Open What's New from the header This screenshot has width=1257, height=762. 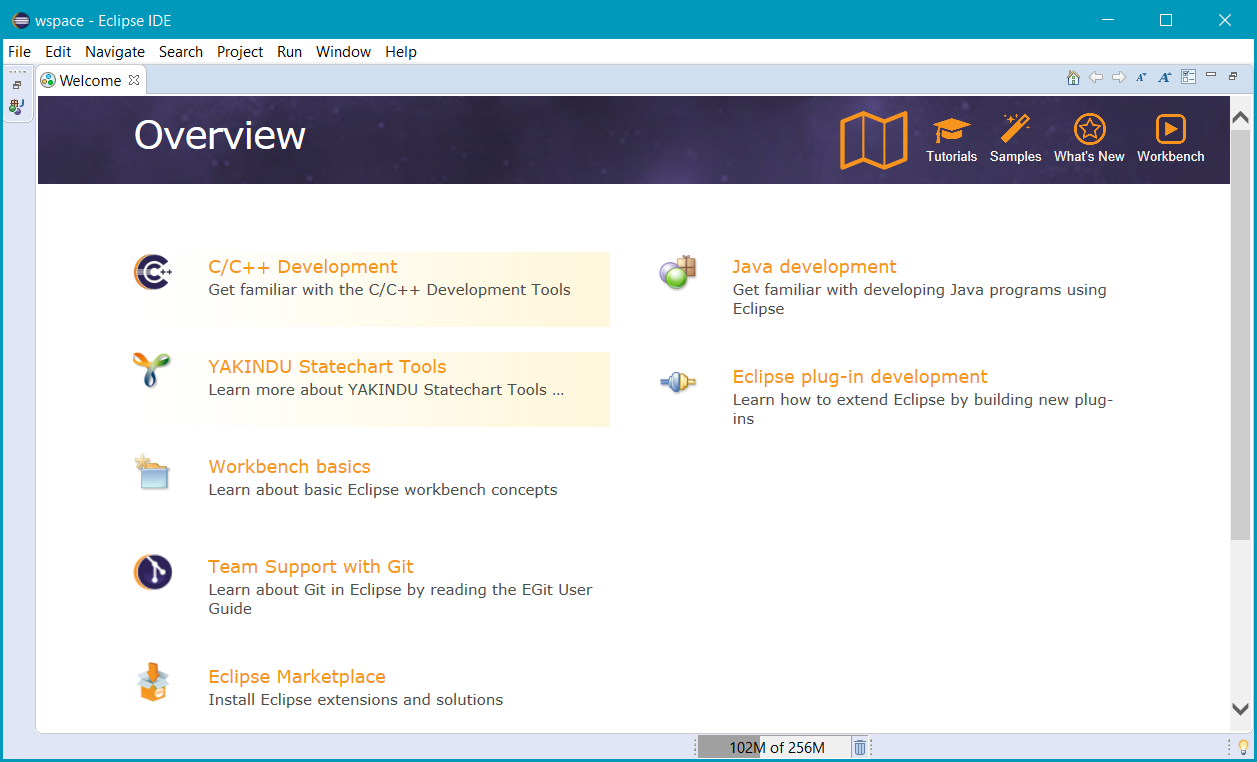click(1089, 139)
